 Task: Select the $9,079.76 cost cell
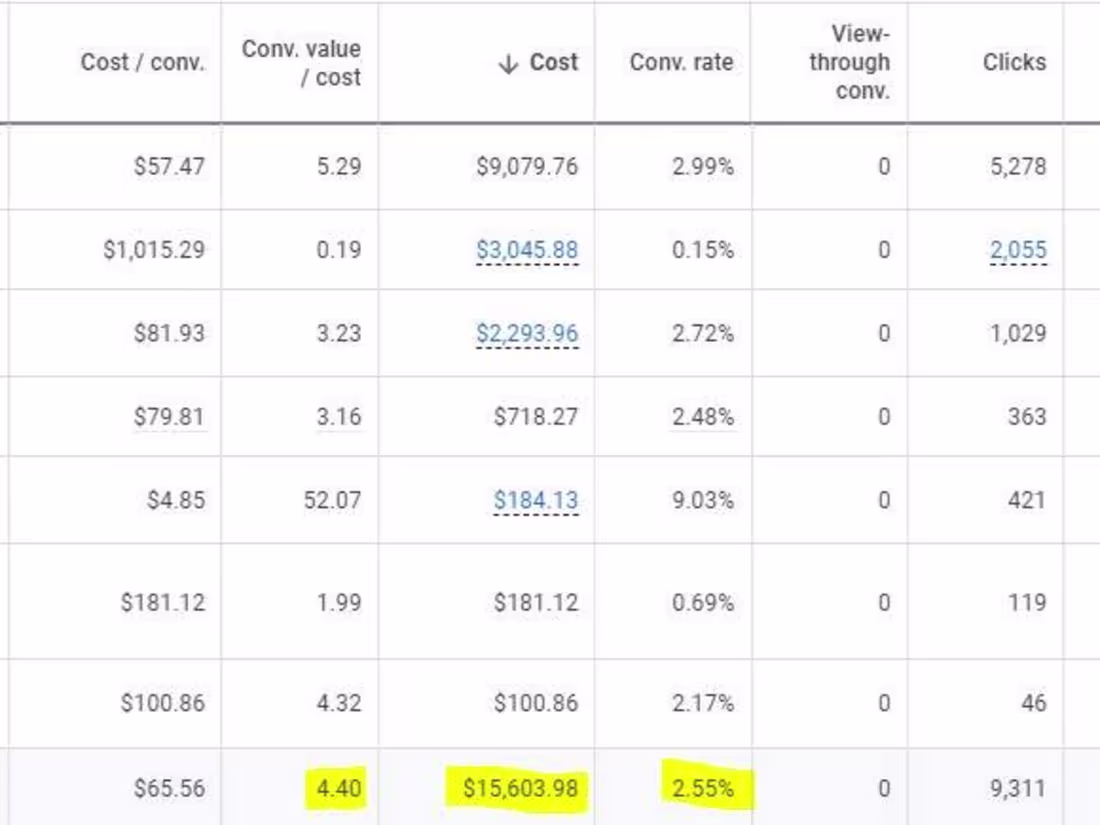click(x=527, y=166)
